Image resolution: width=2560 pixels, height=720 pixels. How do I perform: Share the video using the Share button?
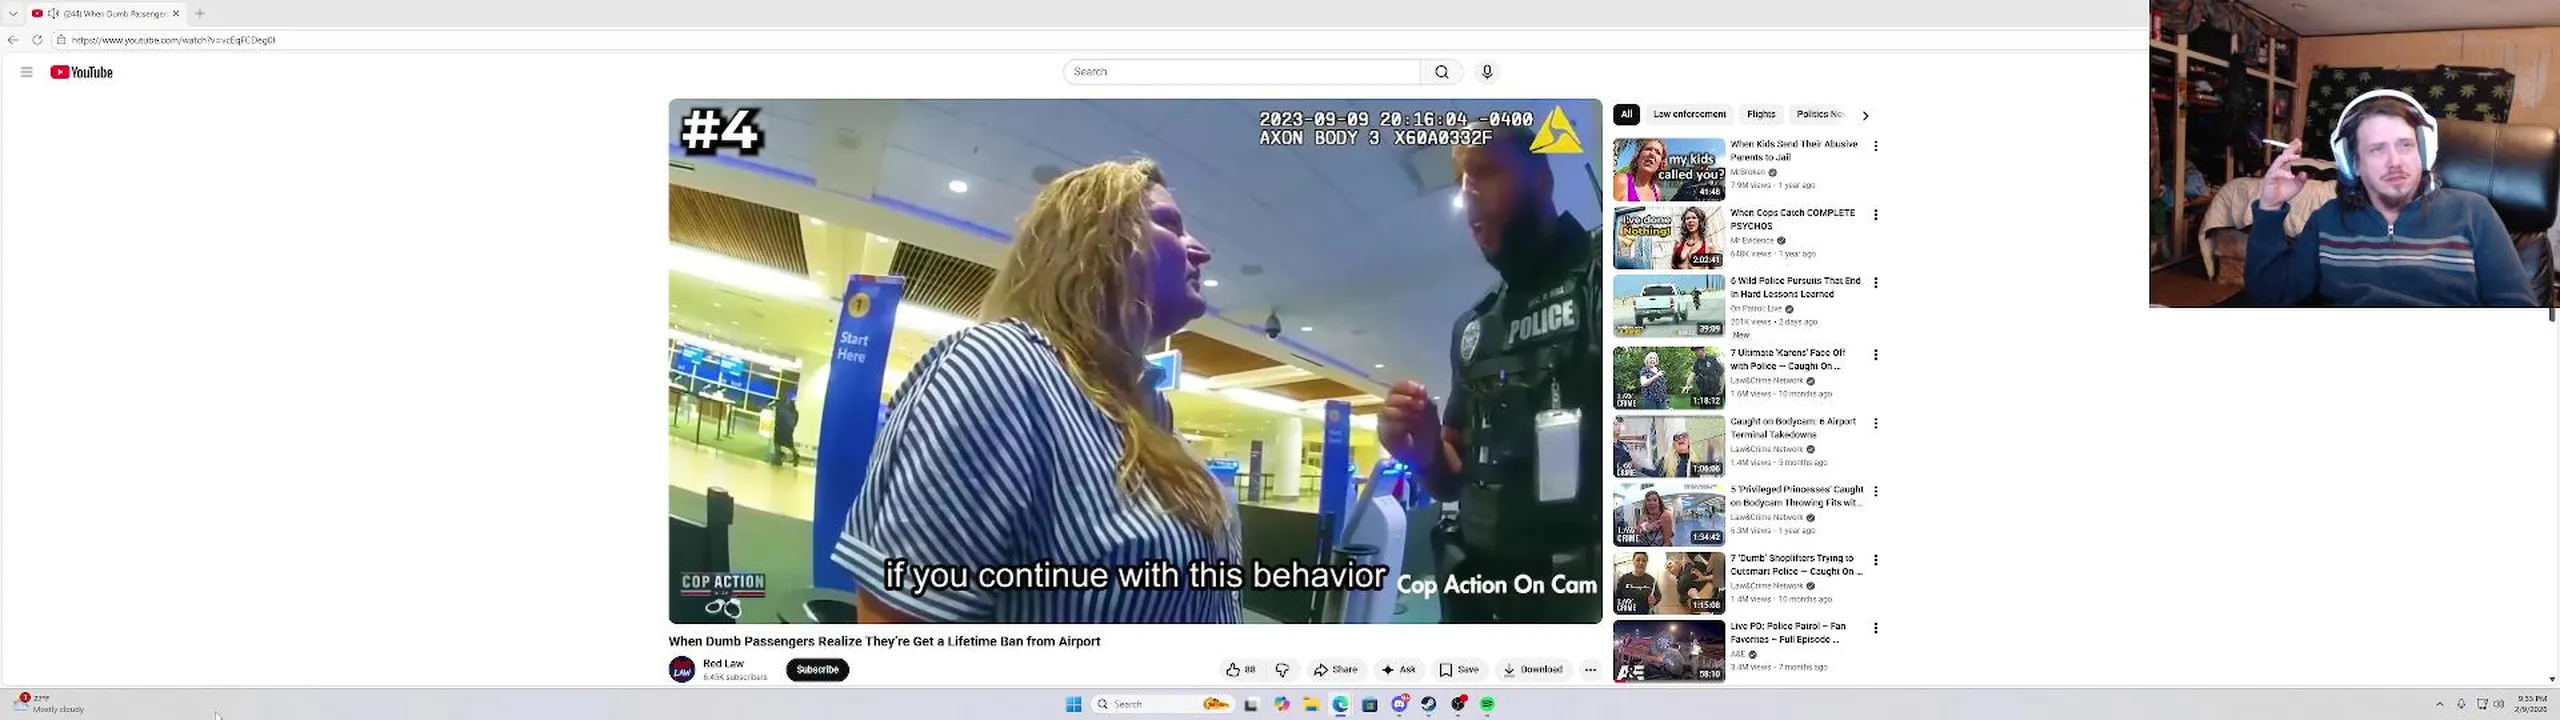tap(1335, 670)
